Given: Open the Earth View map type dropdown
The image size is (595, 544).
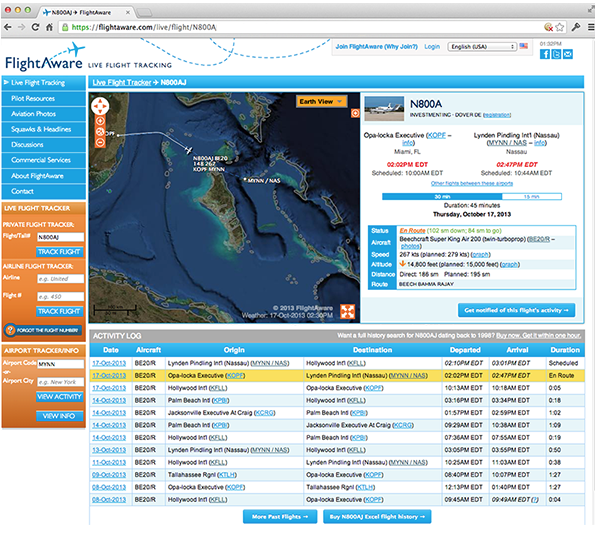Looking at the screenshot, I should pyautogui.click(x=321, y=101).
